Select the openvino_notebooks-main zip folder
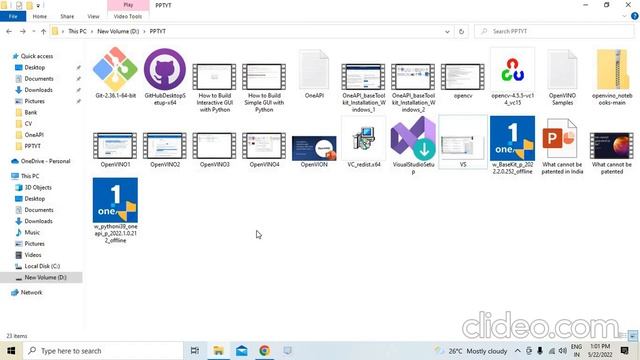Viewport: 640px width, 360px height. point(612,69)
